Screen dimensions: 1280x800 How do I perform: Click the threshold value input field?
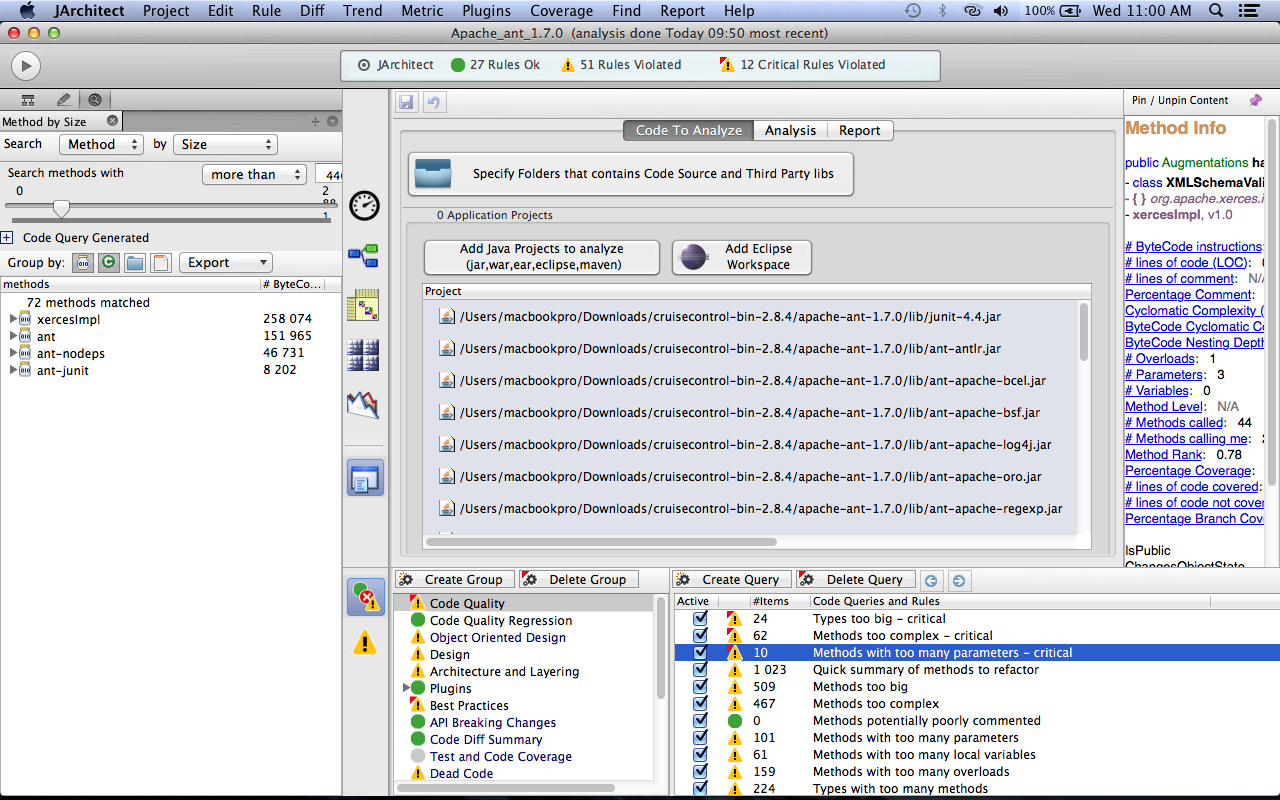coord(329,175)
